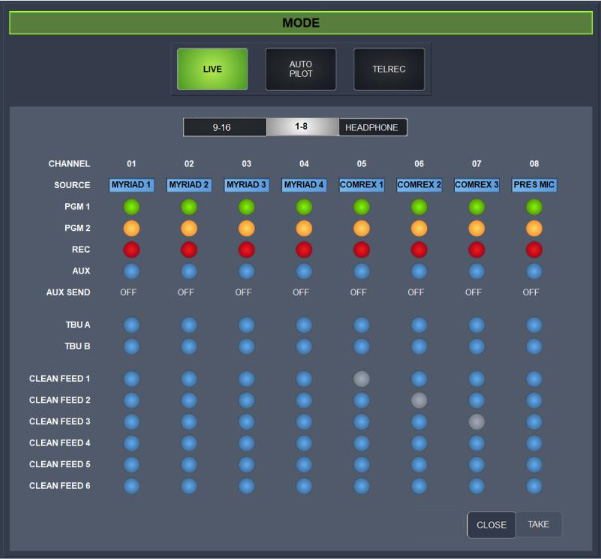Enable AUX routing for channel 08
The image size is (601, 559).
tap(534, 270)
